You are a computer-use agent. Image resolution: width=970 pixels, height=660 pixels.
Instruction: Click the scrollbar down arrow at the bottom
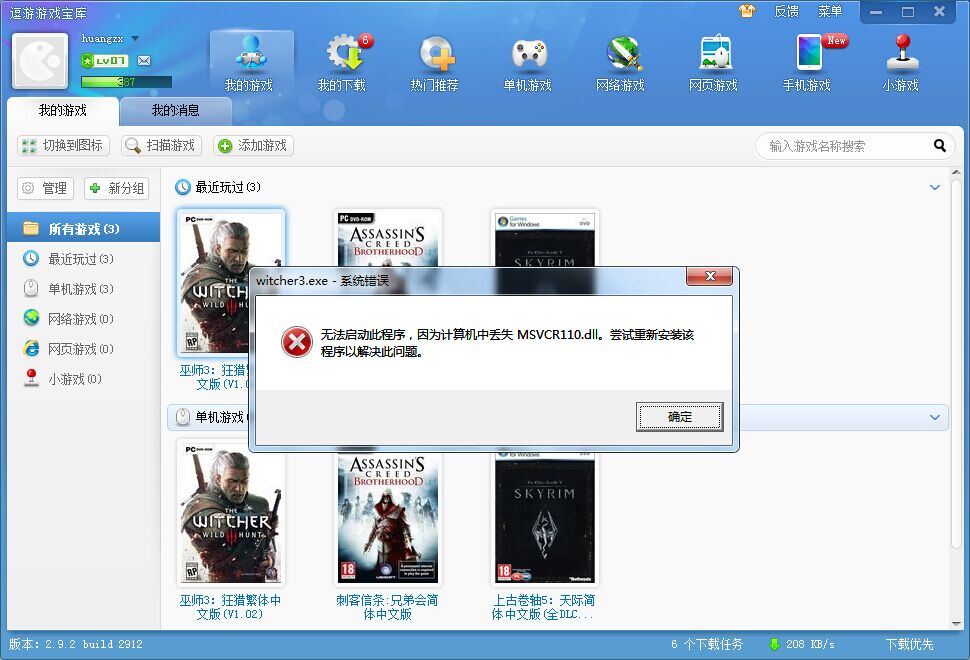tap(956, 624)
